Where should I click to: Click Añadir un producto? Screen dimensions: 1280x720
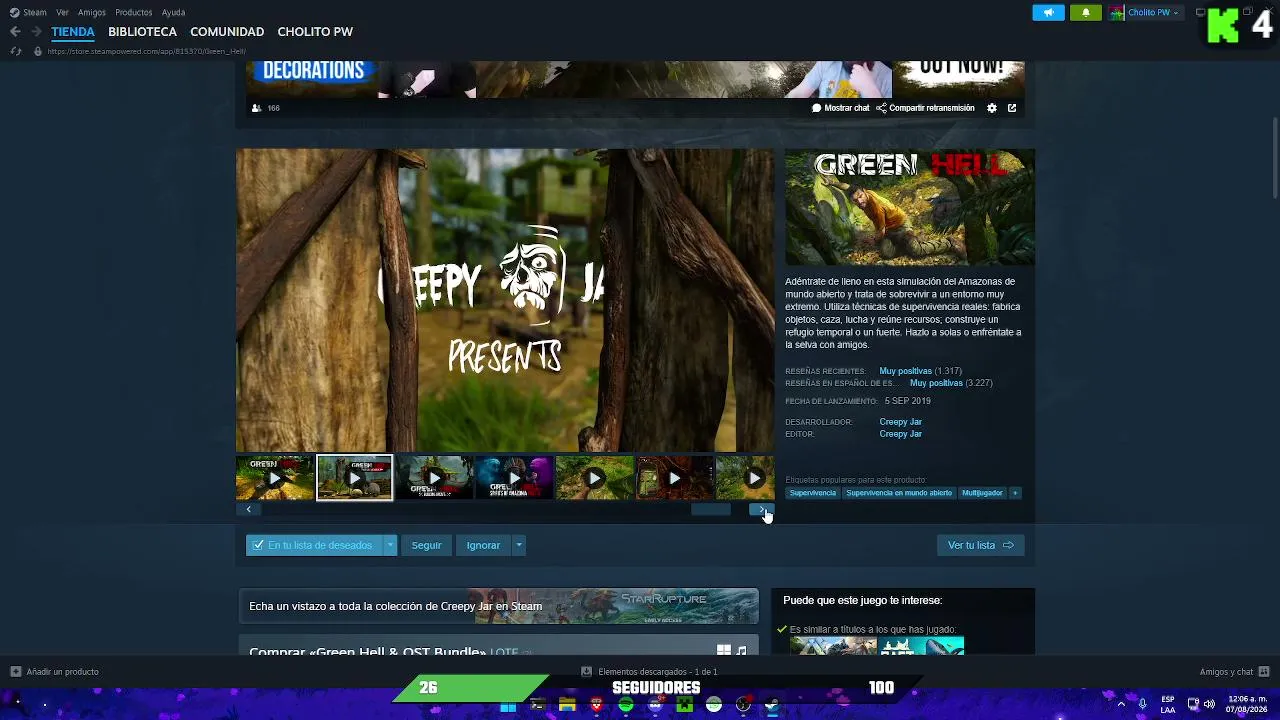(x=55, y=672)
